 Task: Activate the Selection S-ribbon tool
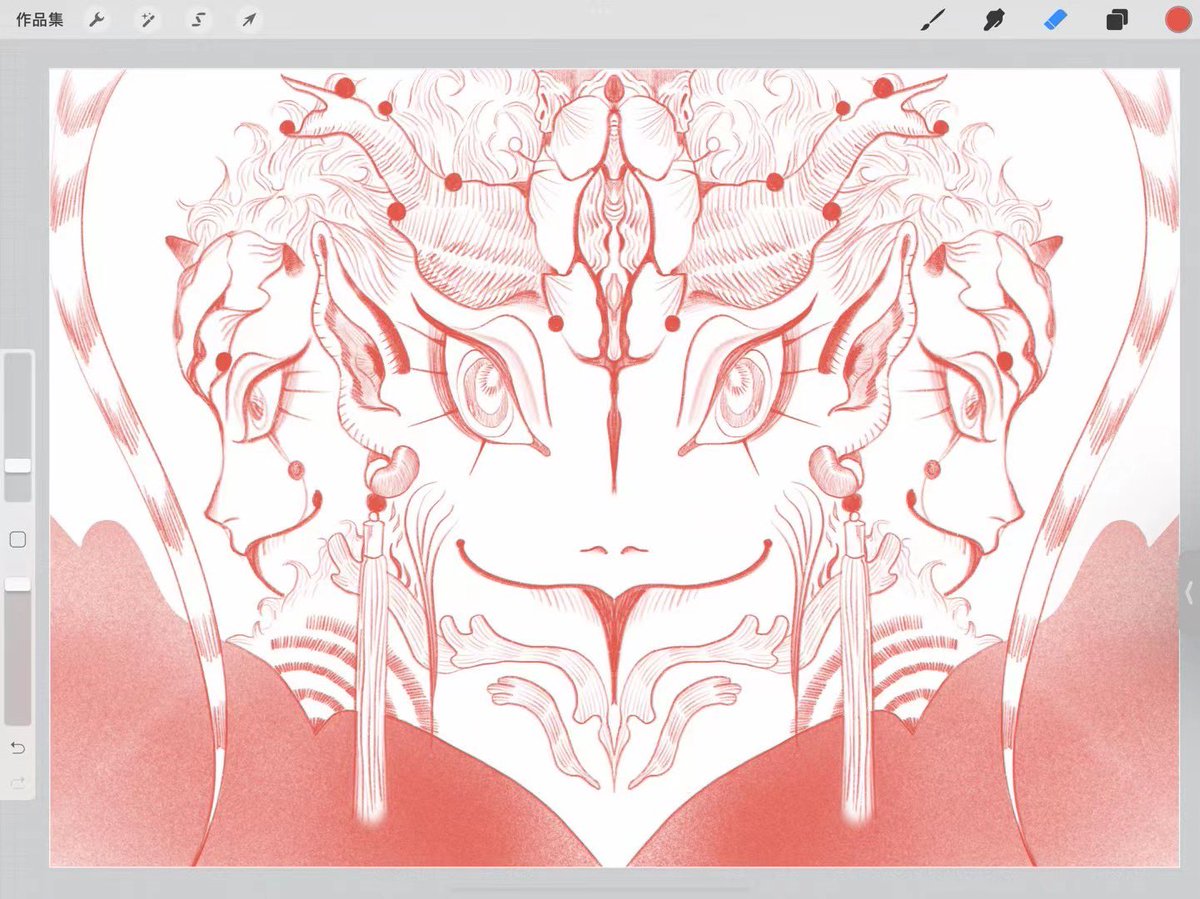pyautogui.click(x=198, y=20)
